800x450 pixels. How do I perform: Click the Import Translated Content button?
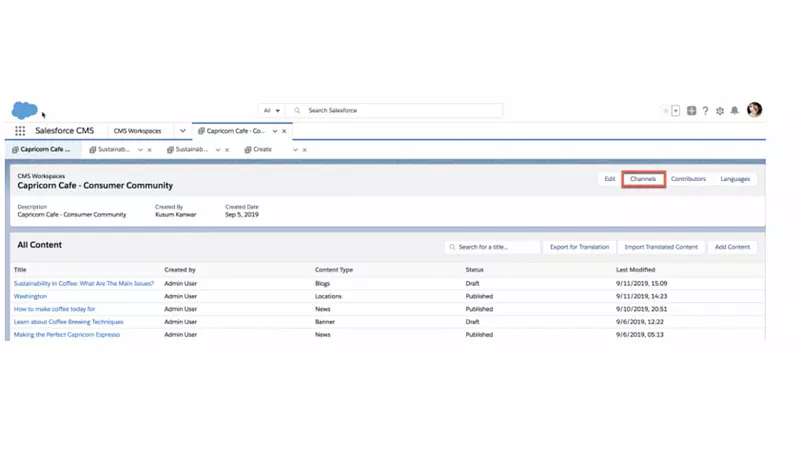pyautogui.click(x=661, y=247)
